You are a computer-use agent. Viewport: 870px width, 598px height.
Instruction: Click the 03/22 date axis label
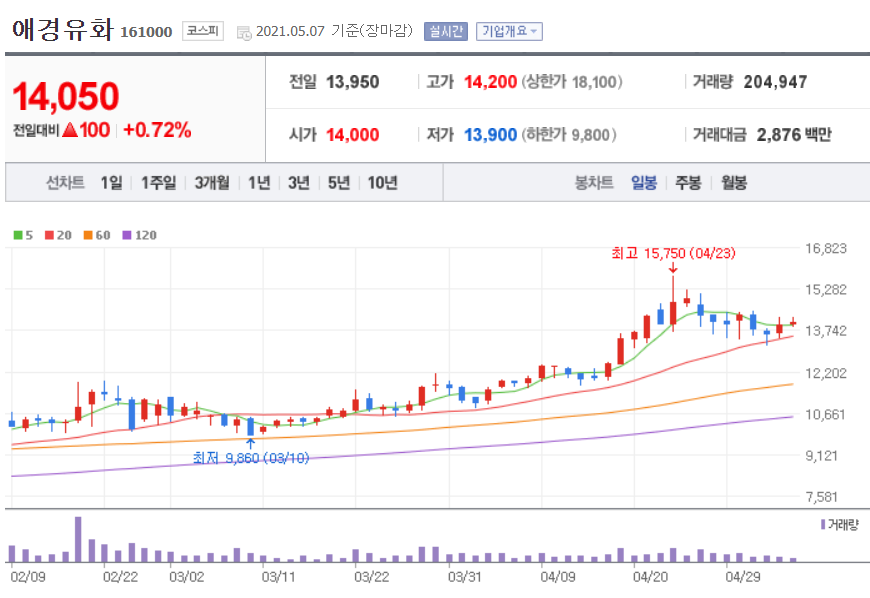coord(372,577)
